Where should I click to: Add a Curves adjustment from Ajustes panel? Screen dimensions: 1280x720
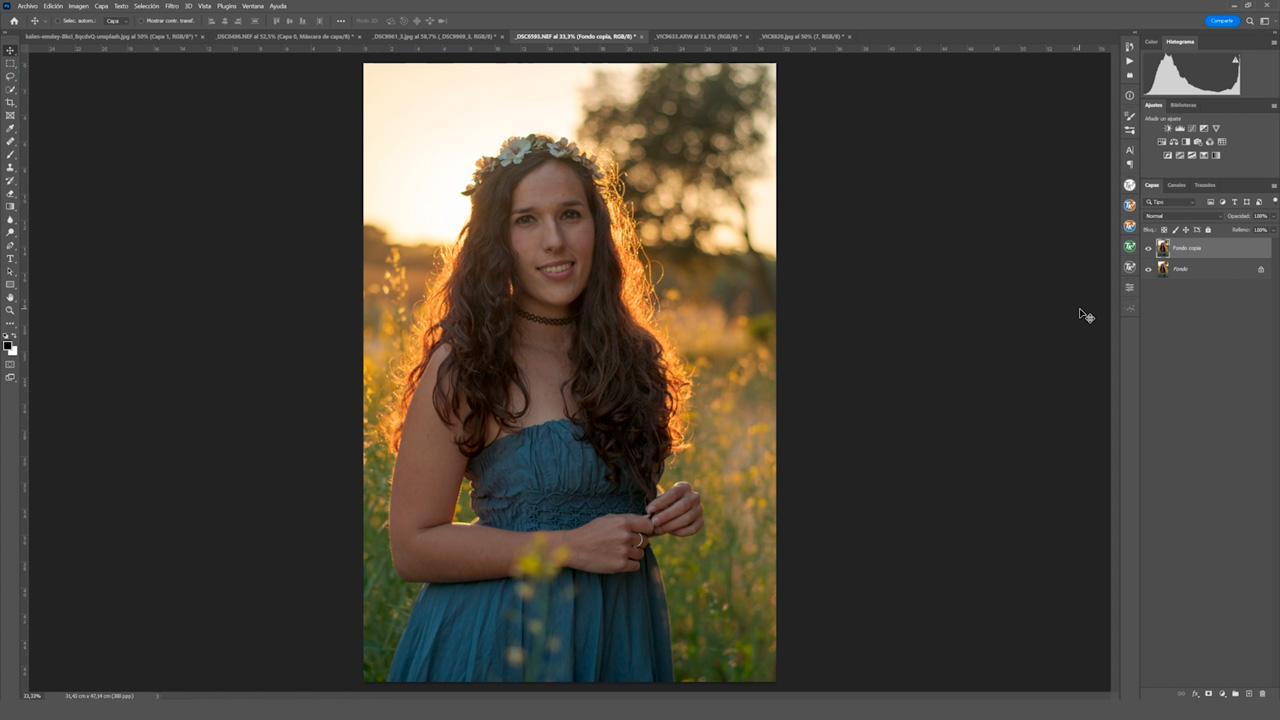(x=1192, y=128)
